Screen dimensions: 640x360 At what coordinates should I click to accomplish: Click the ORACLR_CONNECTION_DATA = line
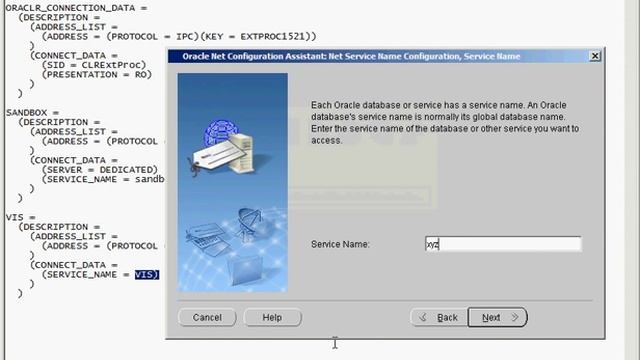[76, 8]
